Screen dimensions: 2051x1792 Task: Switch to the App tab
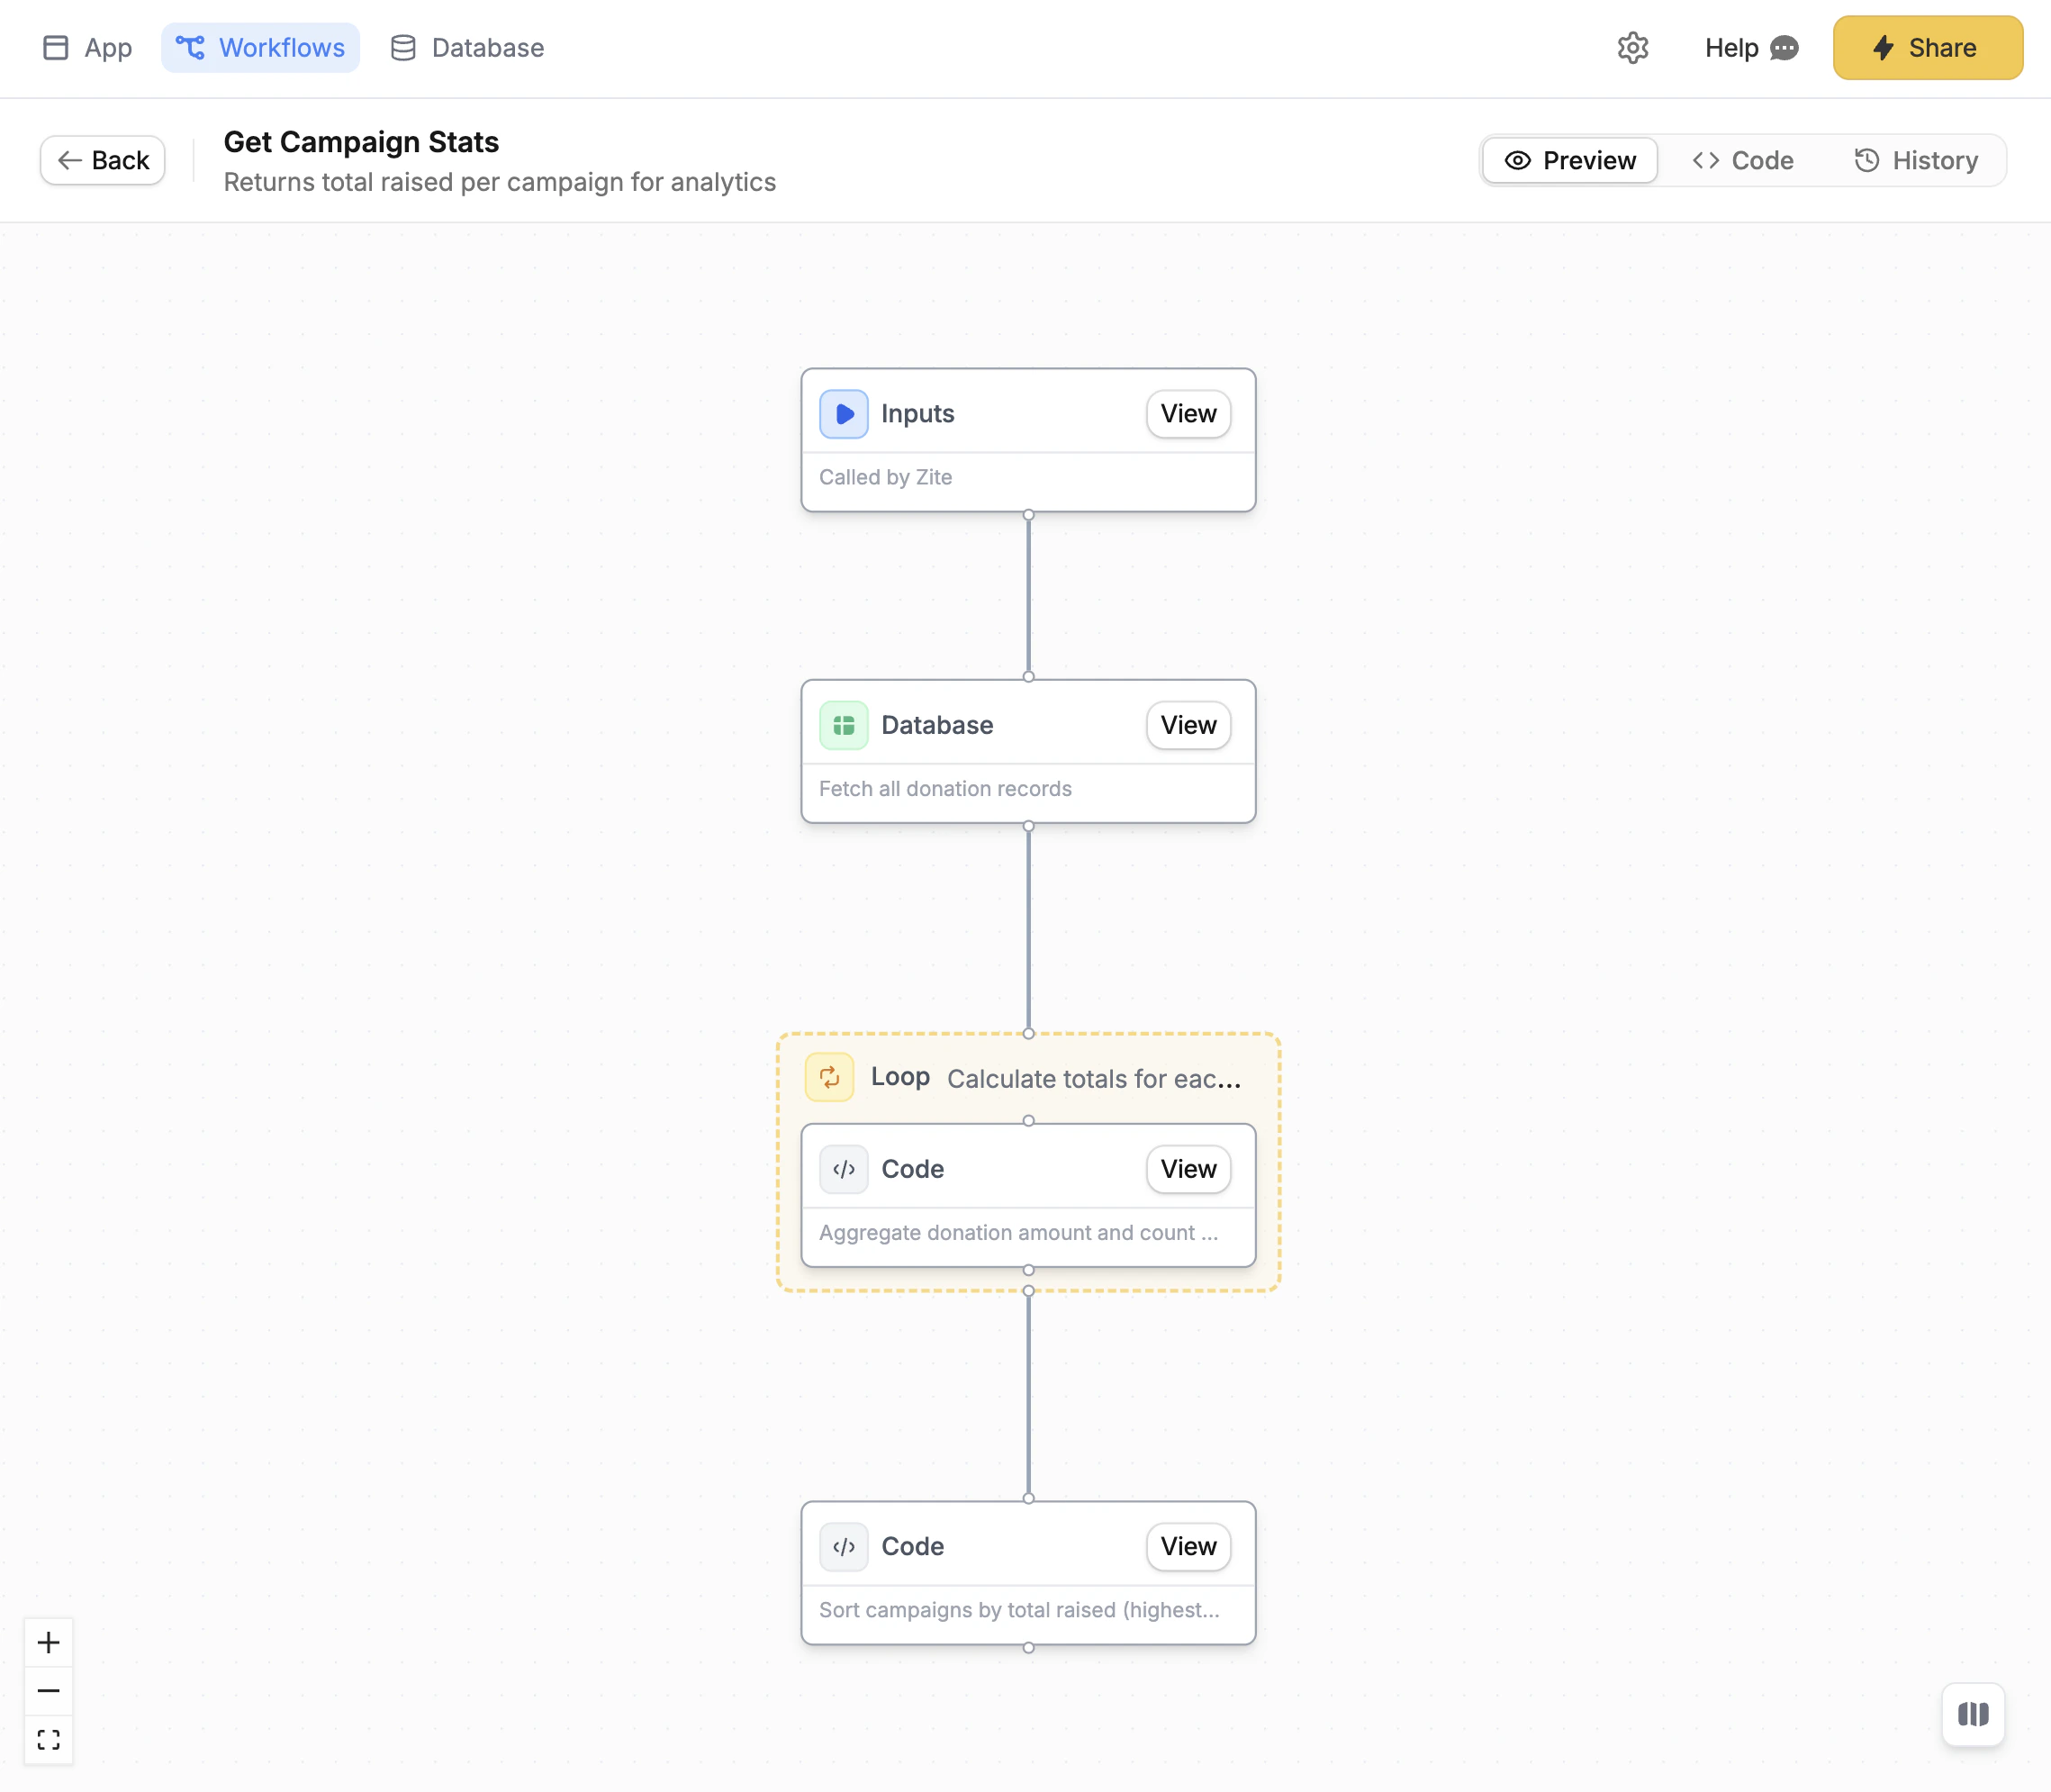pos(87,47)
